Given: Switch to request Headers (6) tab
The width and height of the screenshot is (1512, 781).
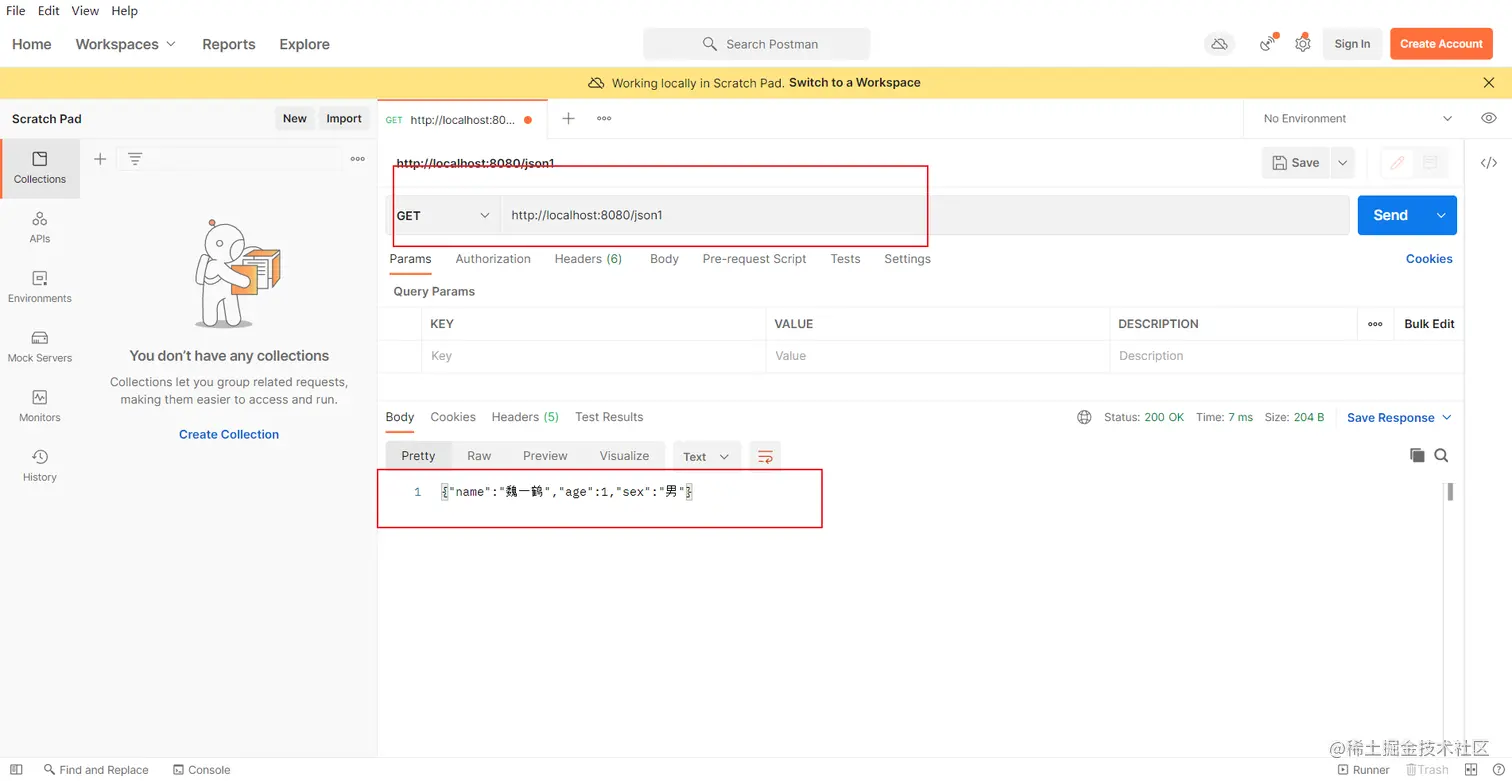Looking at the screenshot, I should click(588, 258).
